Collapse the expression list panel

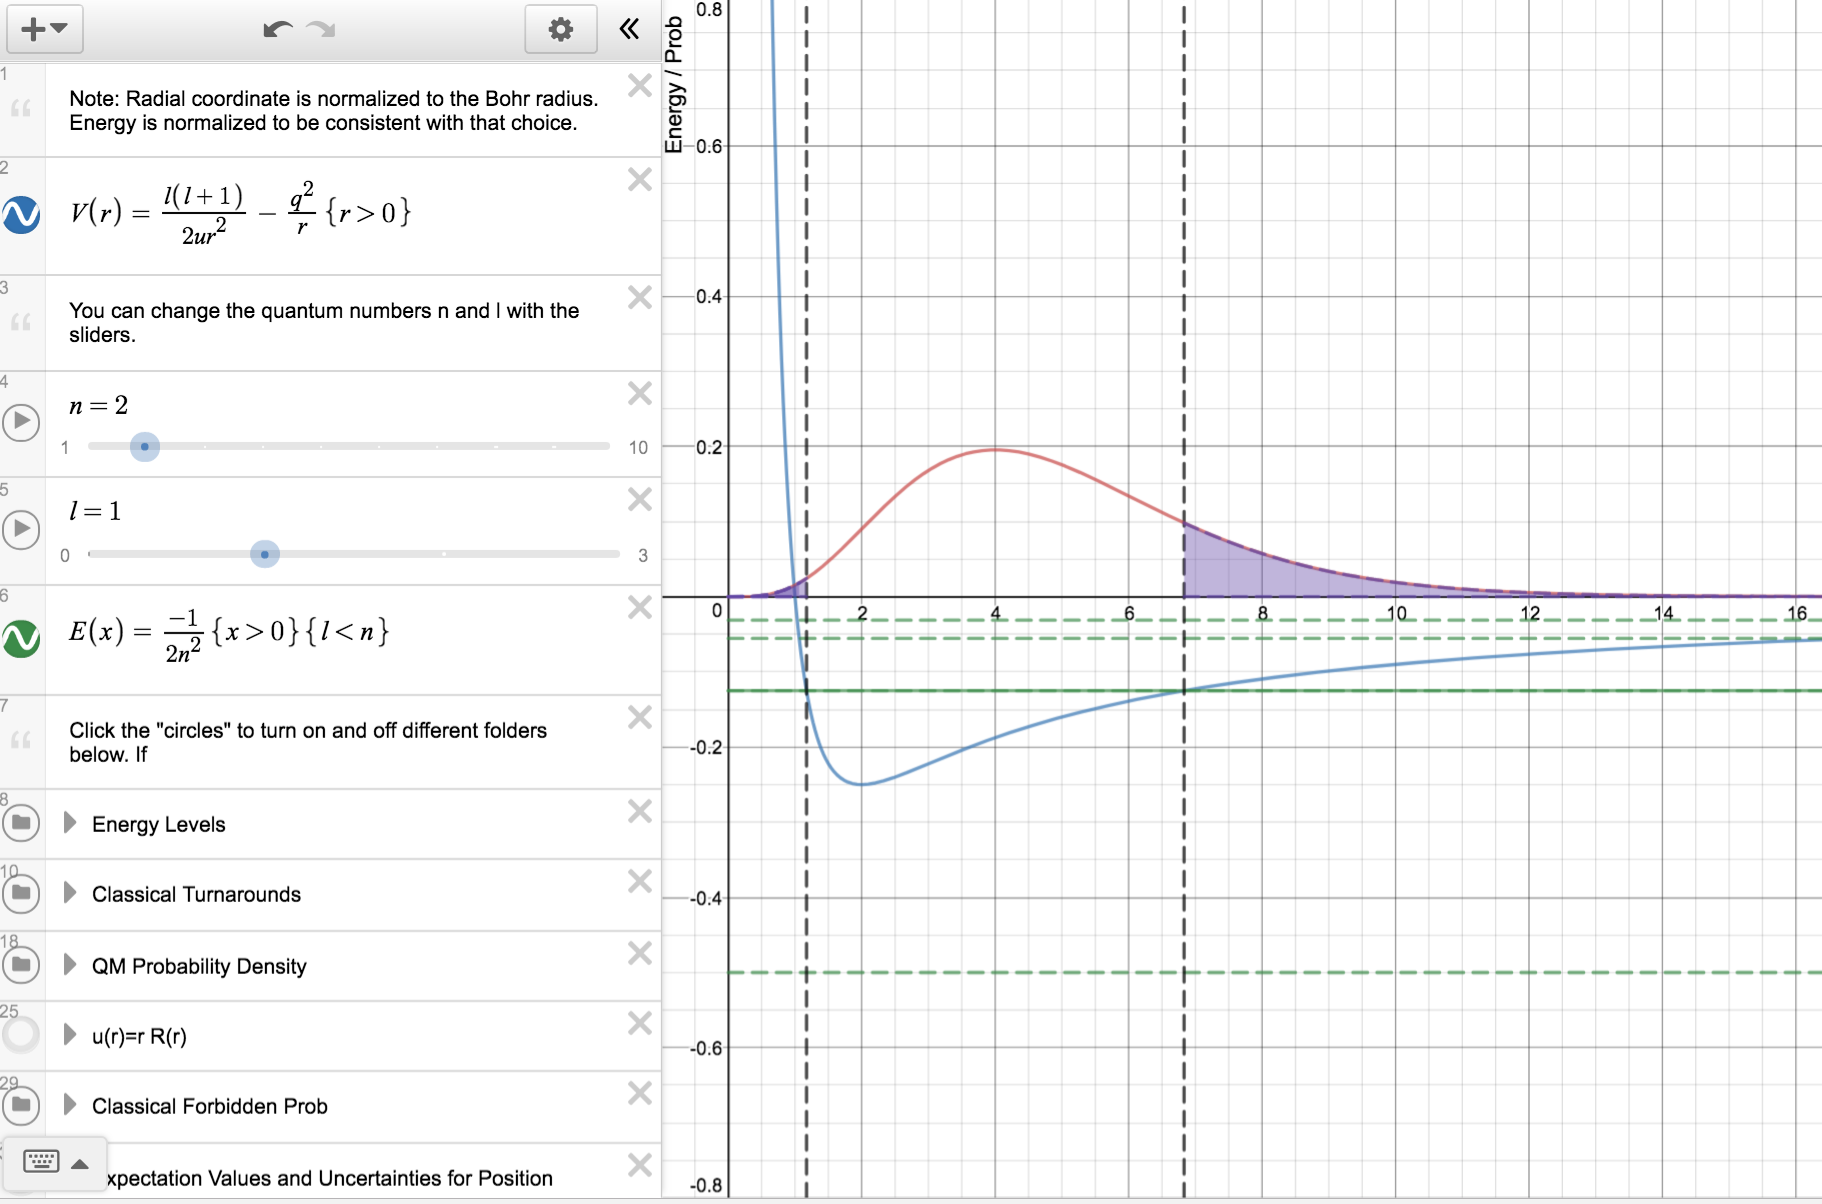click(629, 29)
